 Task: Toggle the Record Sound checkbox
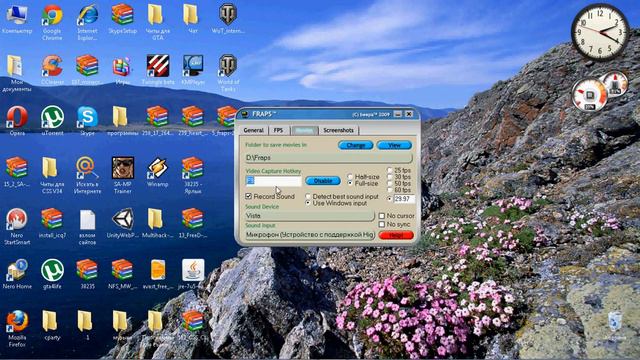pos(248,196)
